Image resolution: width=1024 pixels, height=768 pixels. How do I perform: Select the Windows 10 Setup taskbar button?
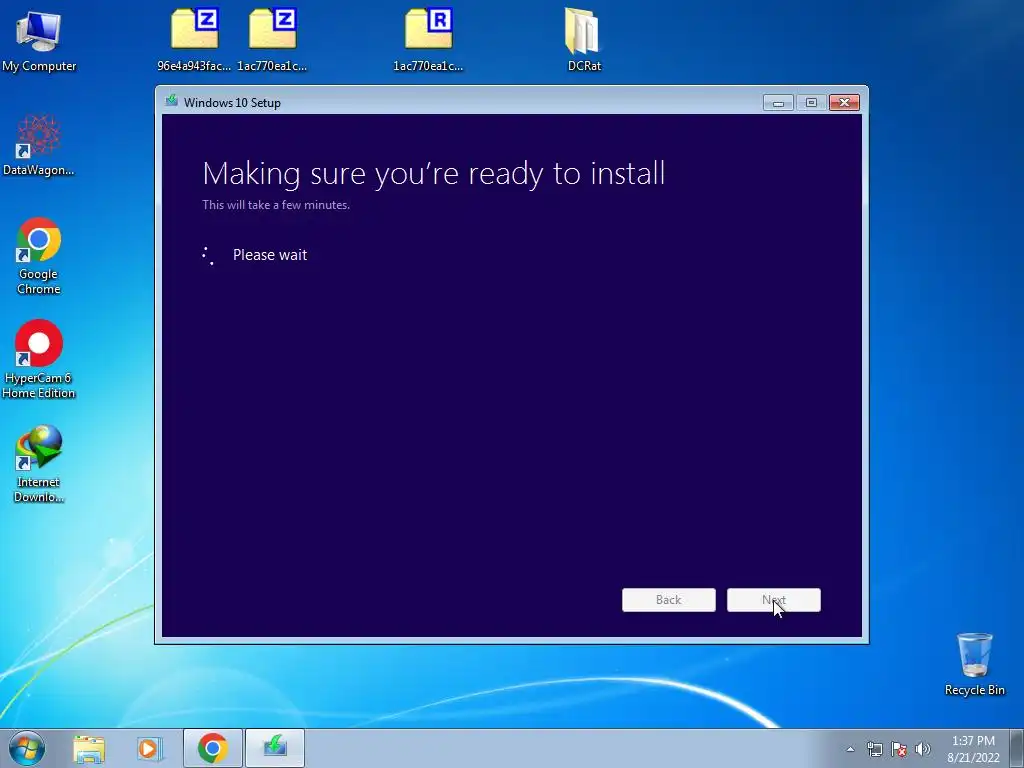point(275,748)
